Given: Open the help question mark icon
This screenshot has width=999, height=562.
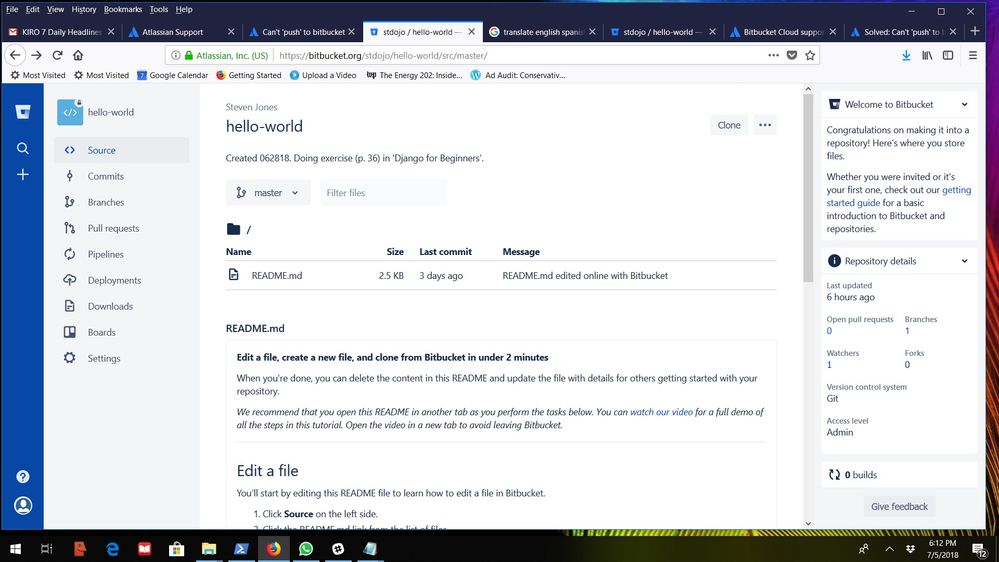Looking at the screenshot, I should 23,477.
